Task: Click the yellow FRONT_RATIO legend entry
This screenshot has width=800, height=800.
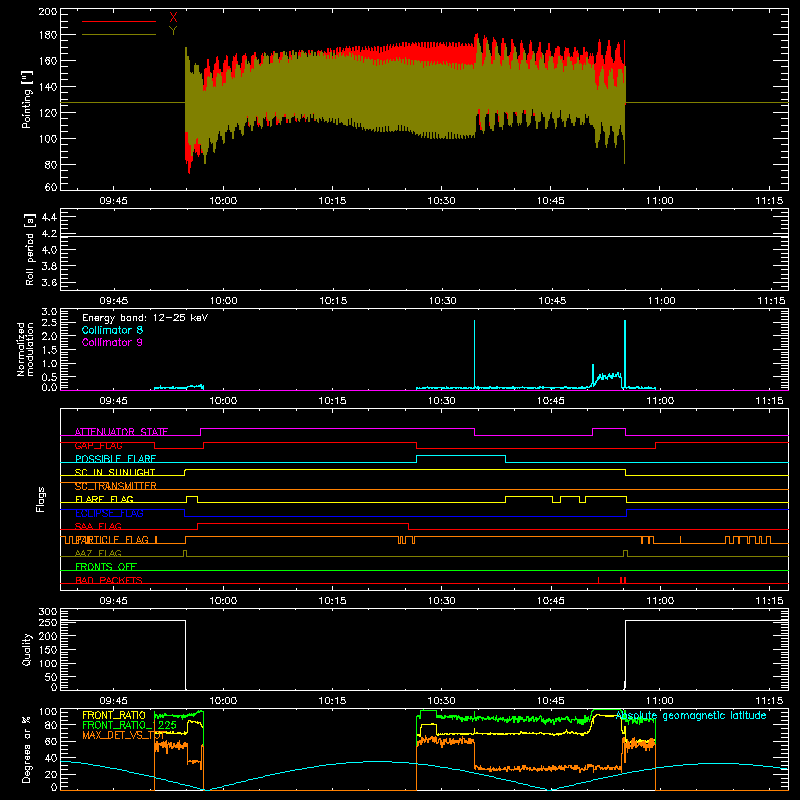Action: coord(114,715)
